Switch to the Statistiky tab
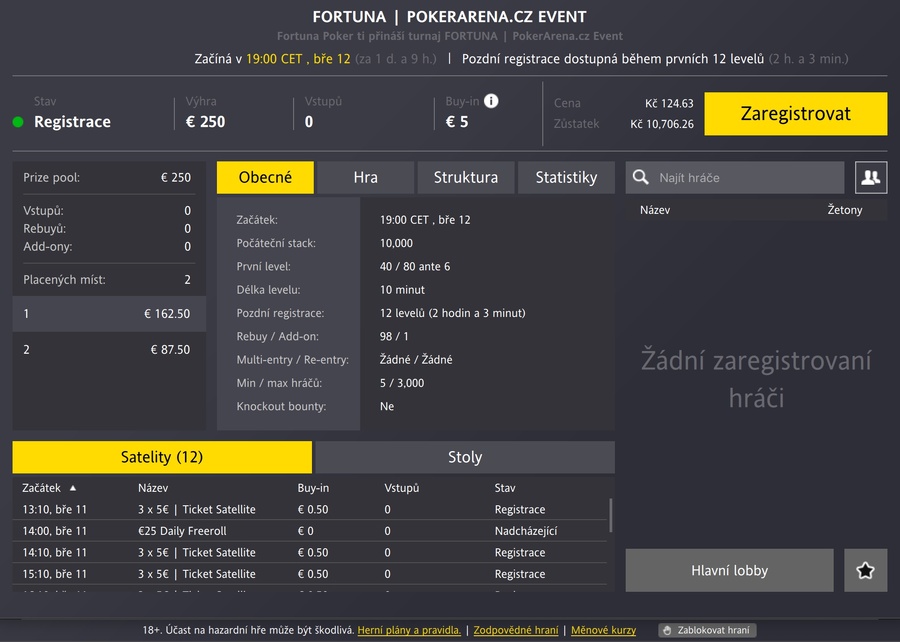 click(566, 177)
